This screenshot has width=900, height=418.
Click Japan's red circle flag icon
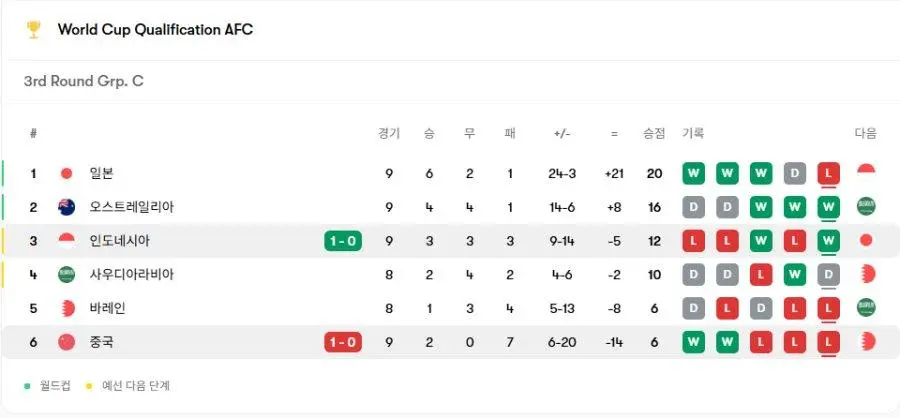[67, 173]
